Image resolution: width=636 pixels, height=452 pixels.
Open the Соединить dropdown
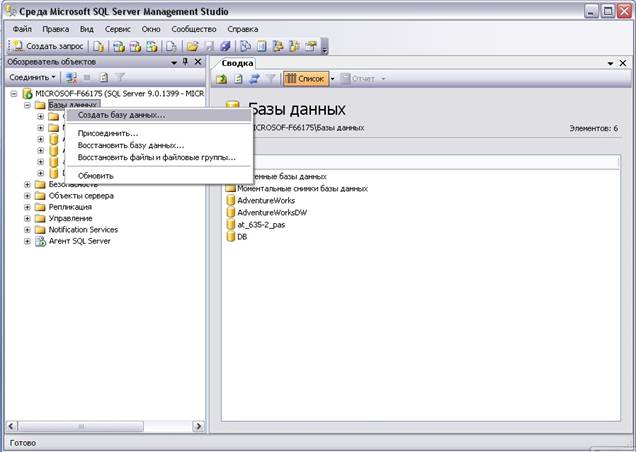tap(32, 77)
